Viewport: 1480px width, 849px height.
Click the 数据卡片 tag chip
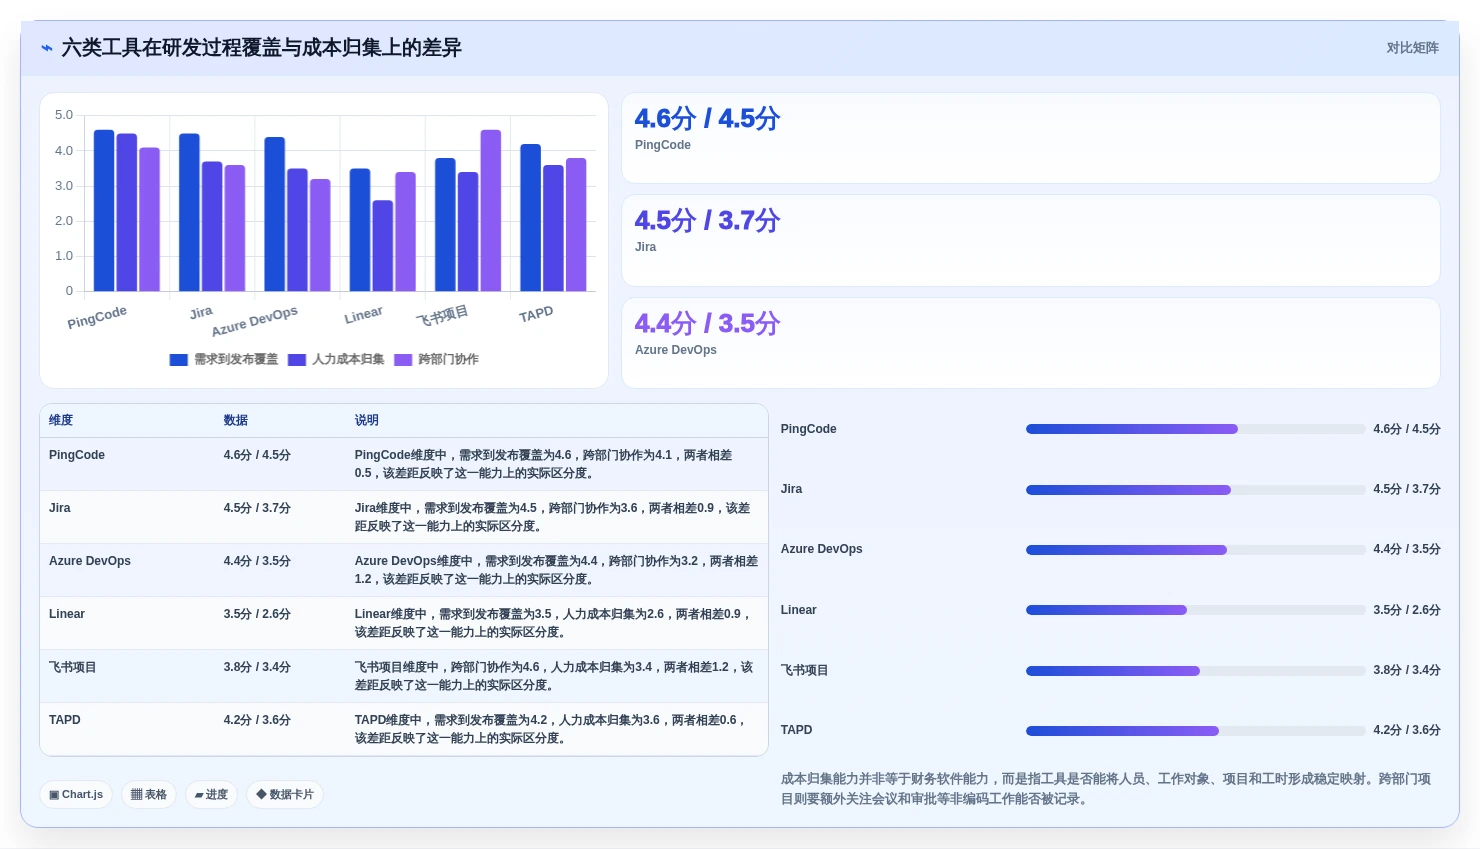[285, 795]
